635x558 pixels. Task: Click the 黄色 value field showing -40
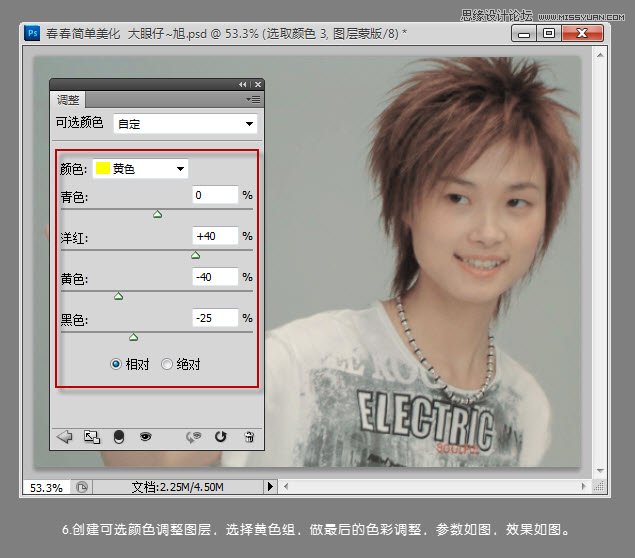(x=215, y=277)
